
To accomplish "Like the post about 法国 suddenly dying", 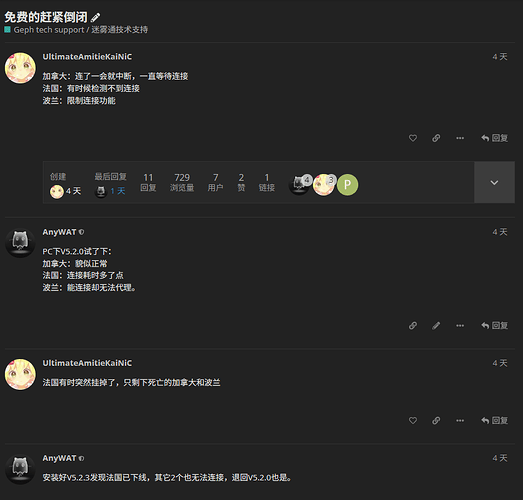I will (413, 420).
